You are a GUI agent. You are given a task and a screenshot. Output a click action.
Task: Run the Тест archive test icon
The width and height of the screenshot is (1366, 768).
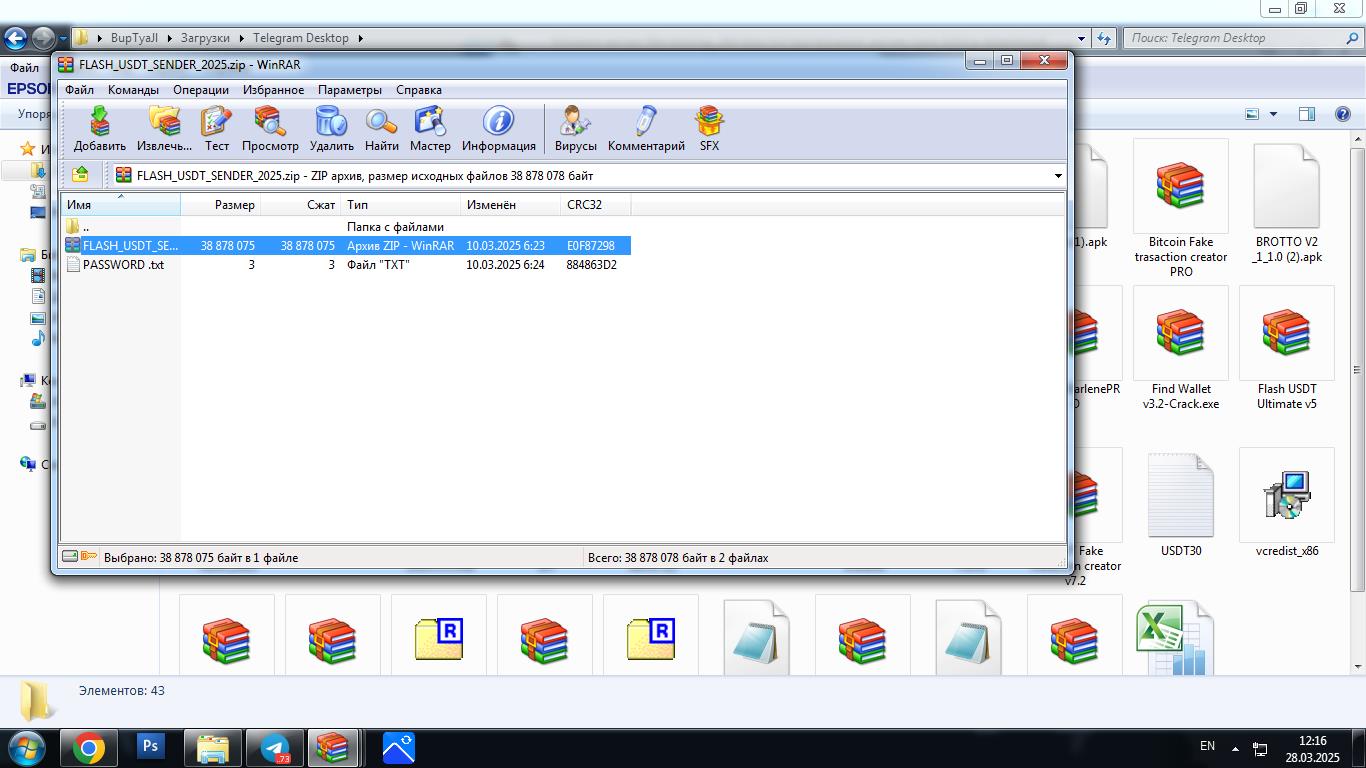216,128
